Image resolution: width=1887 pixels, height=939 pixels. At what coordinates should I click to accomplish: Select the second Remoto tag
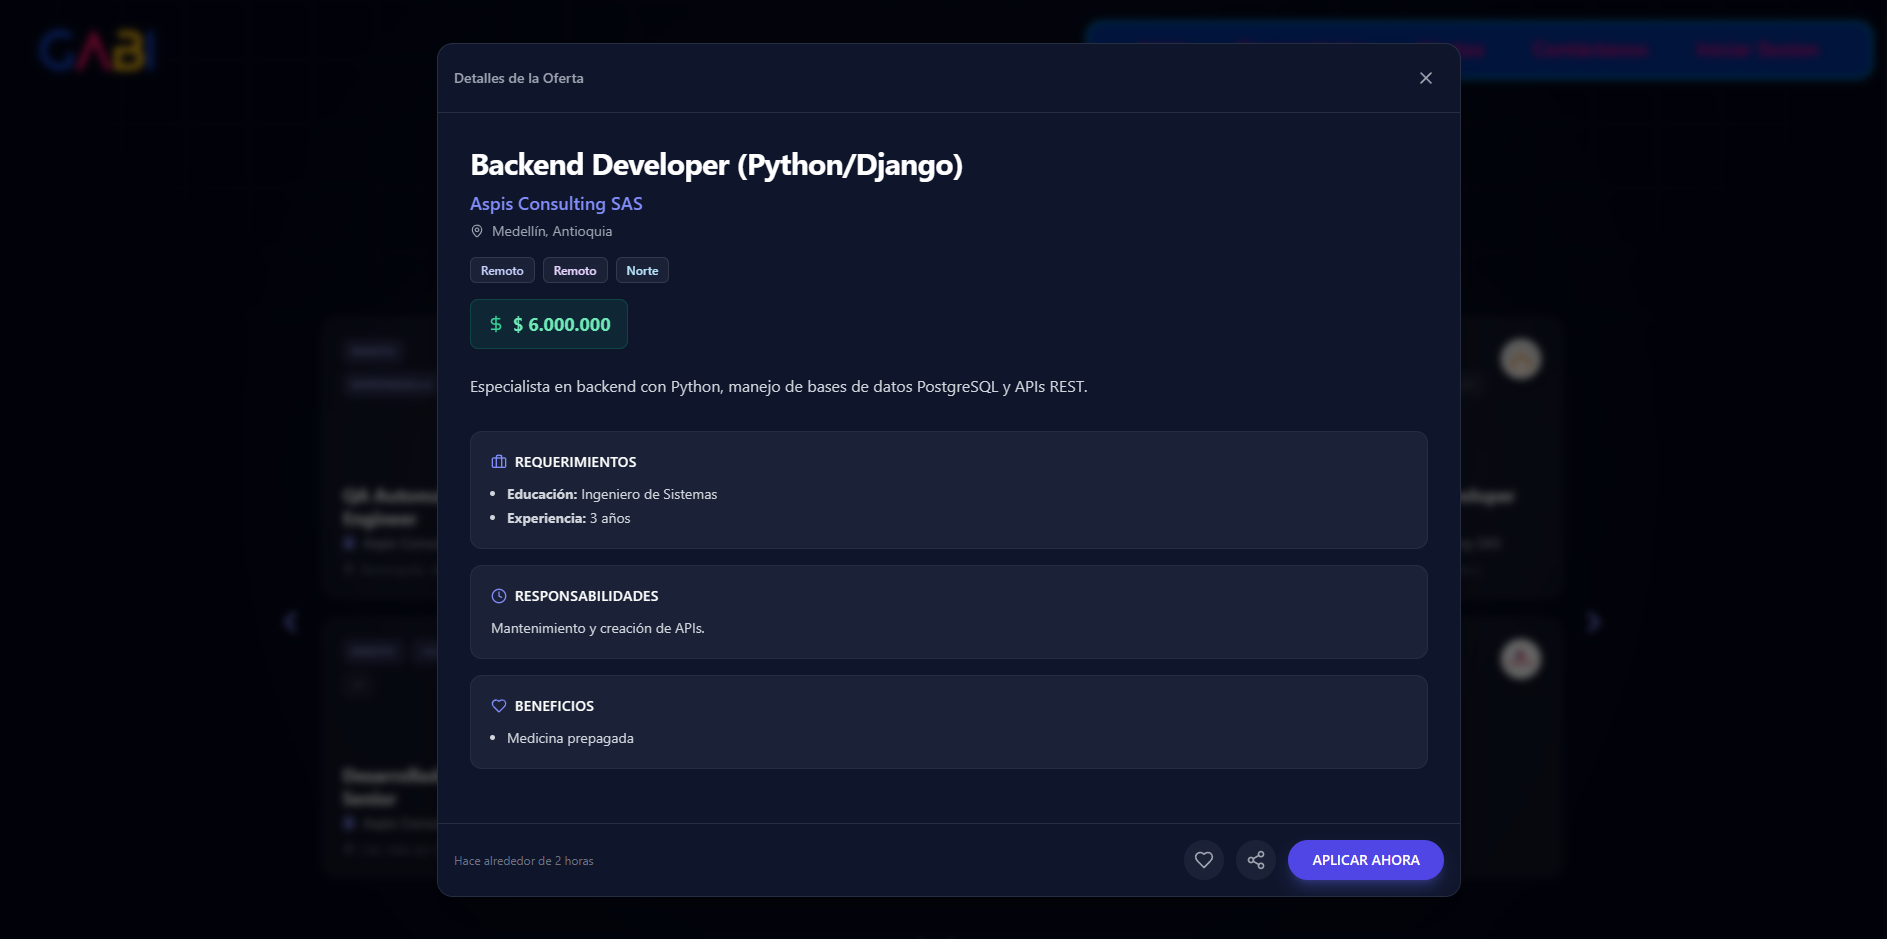[x=575, y=271]
